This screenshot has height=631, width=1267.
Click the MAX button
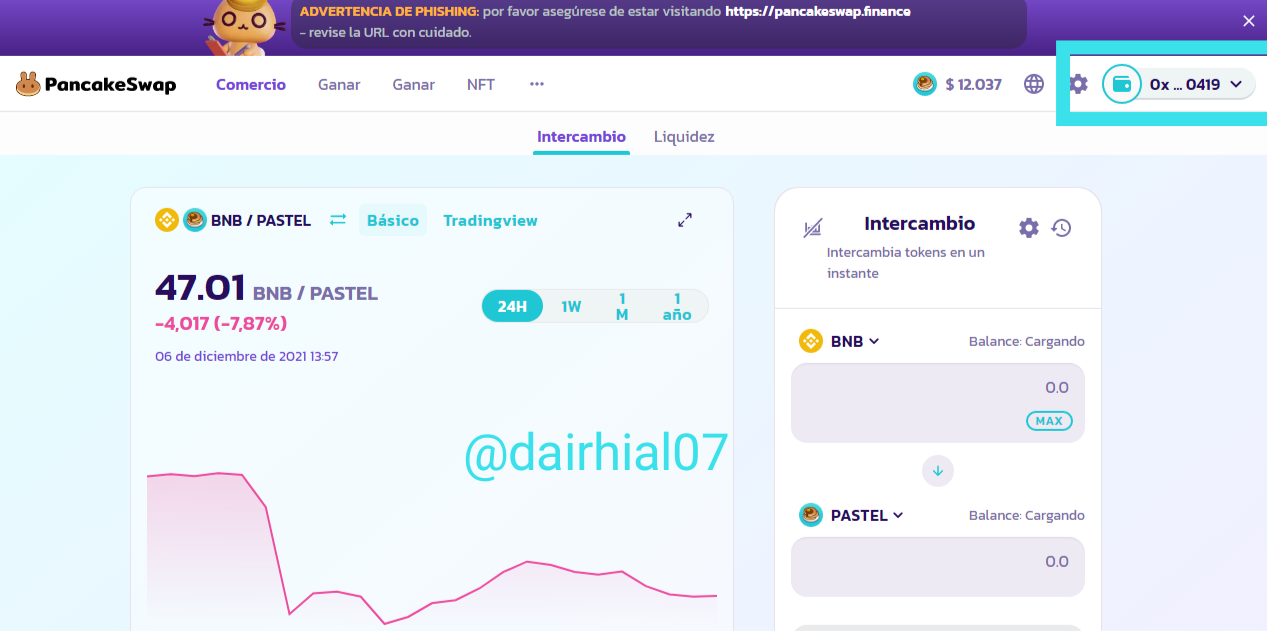point(1049,421)
